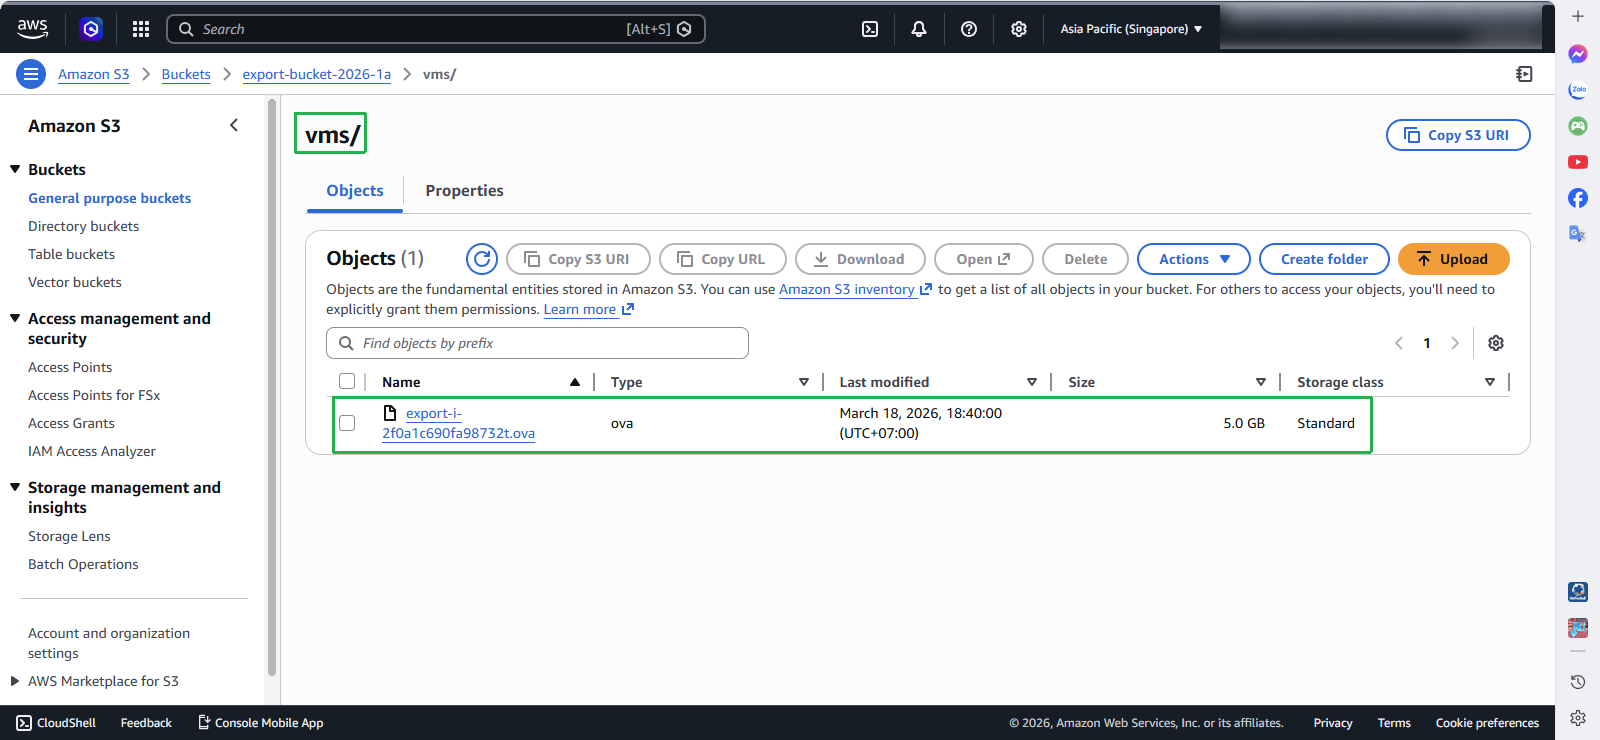Go to export-bucket-2026-1a breadcrumb
Screen dimensions: 1600x740
click(x=317, y=74)
